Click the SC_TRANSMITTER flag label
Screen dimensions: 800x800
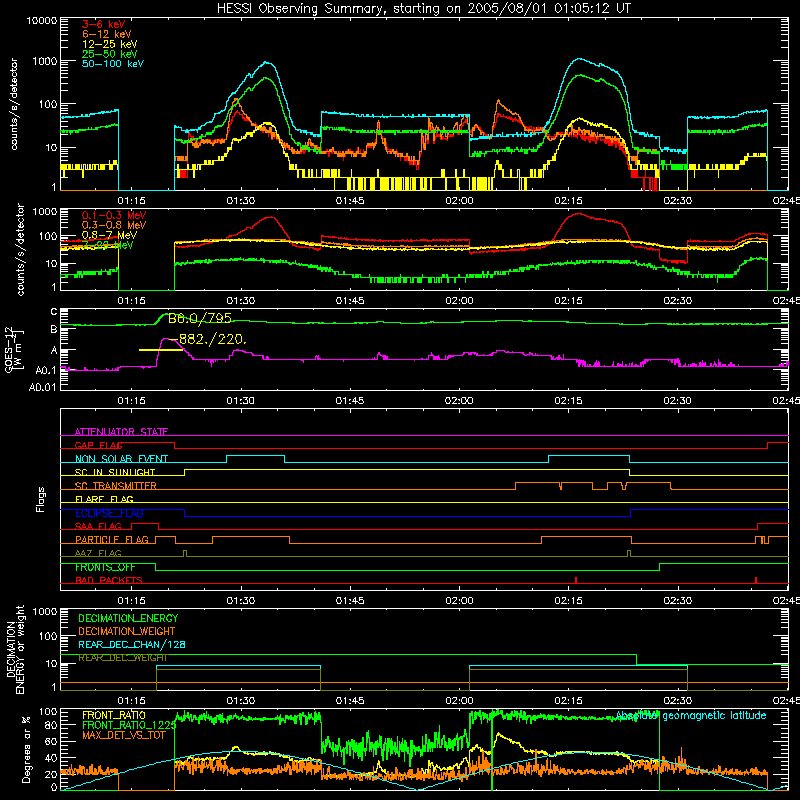116,486
